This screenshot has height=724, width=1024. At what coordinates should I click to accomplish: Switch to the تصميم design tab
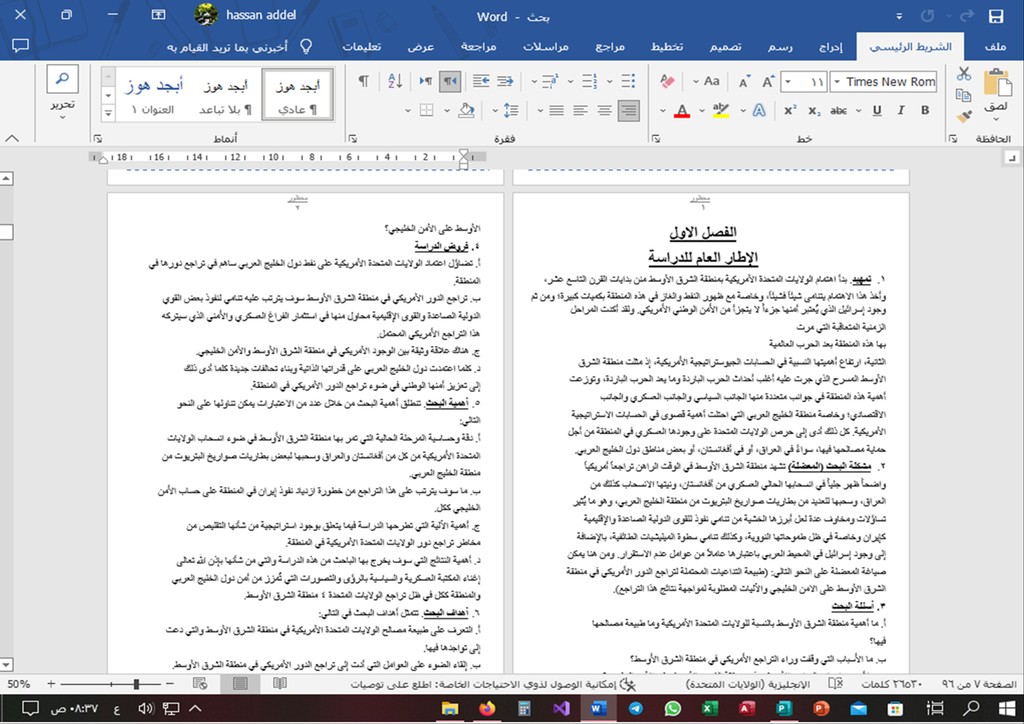726,47
